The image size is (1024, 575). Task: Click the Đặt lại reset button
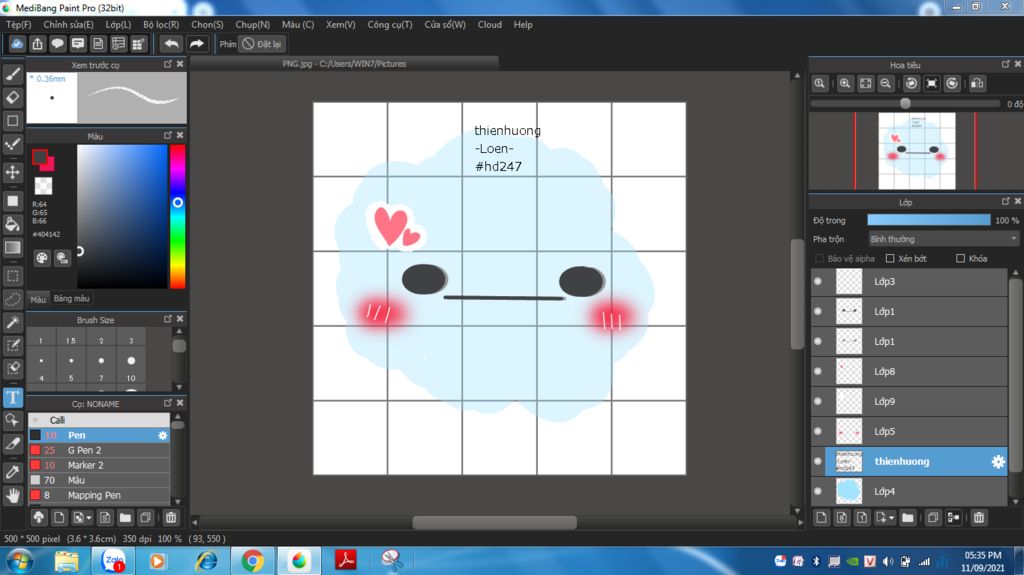tap(262, 44)
